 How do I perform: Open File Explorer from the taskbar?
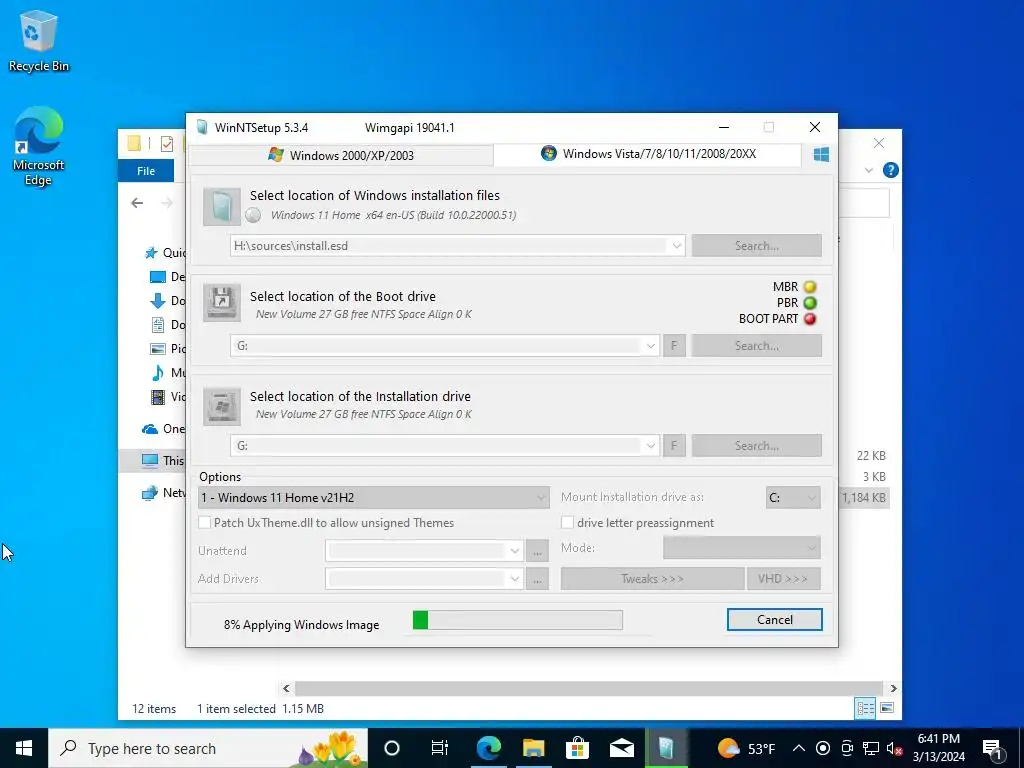tap(534, 748)
